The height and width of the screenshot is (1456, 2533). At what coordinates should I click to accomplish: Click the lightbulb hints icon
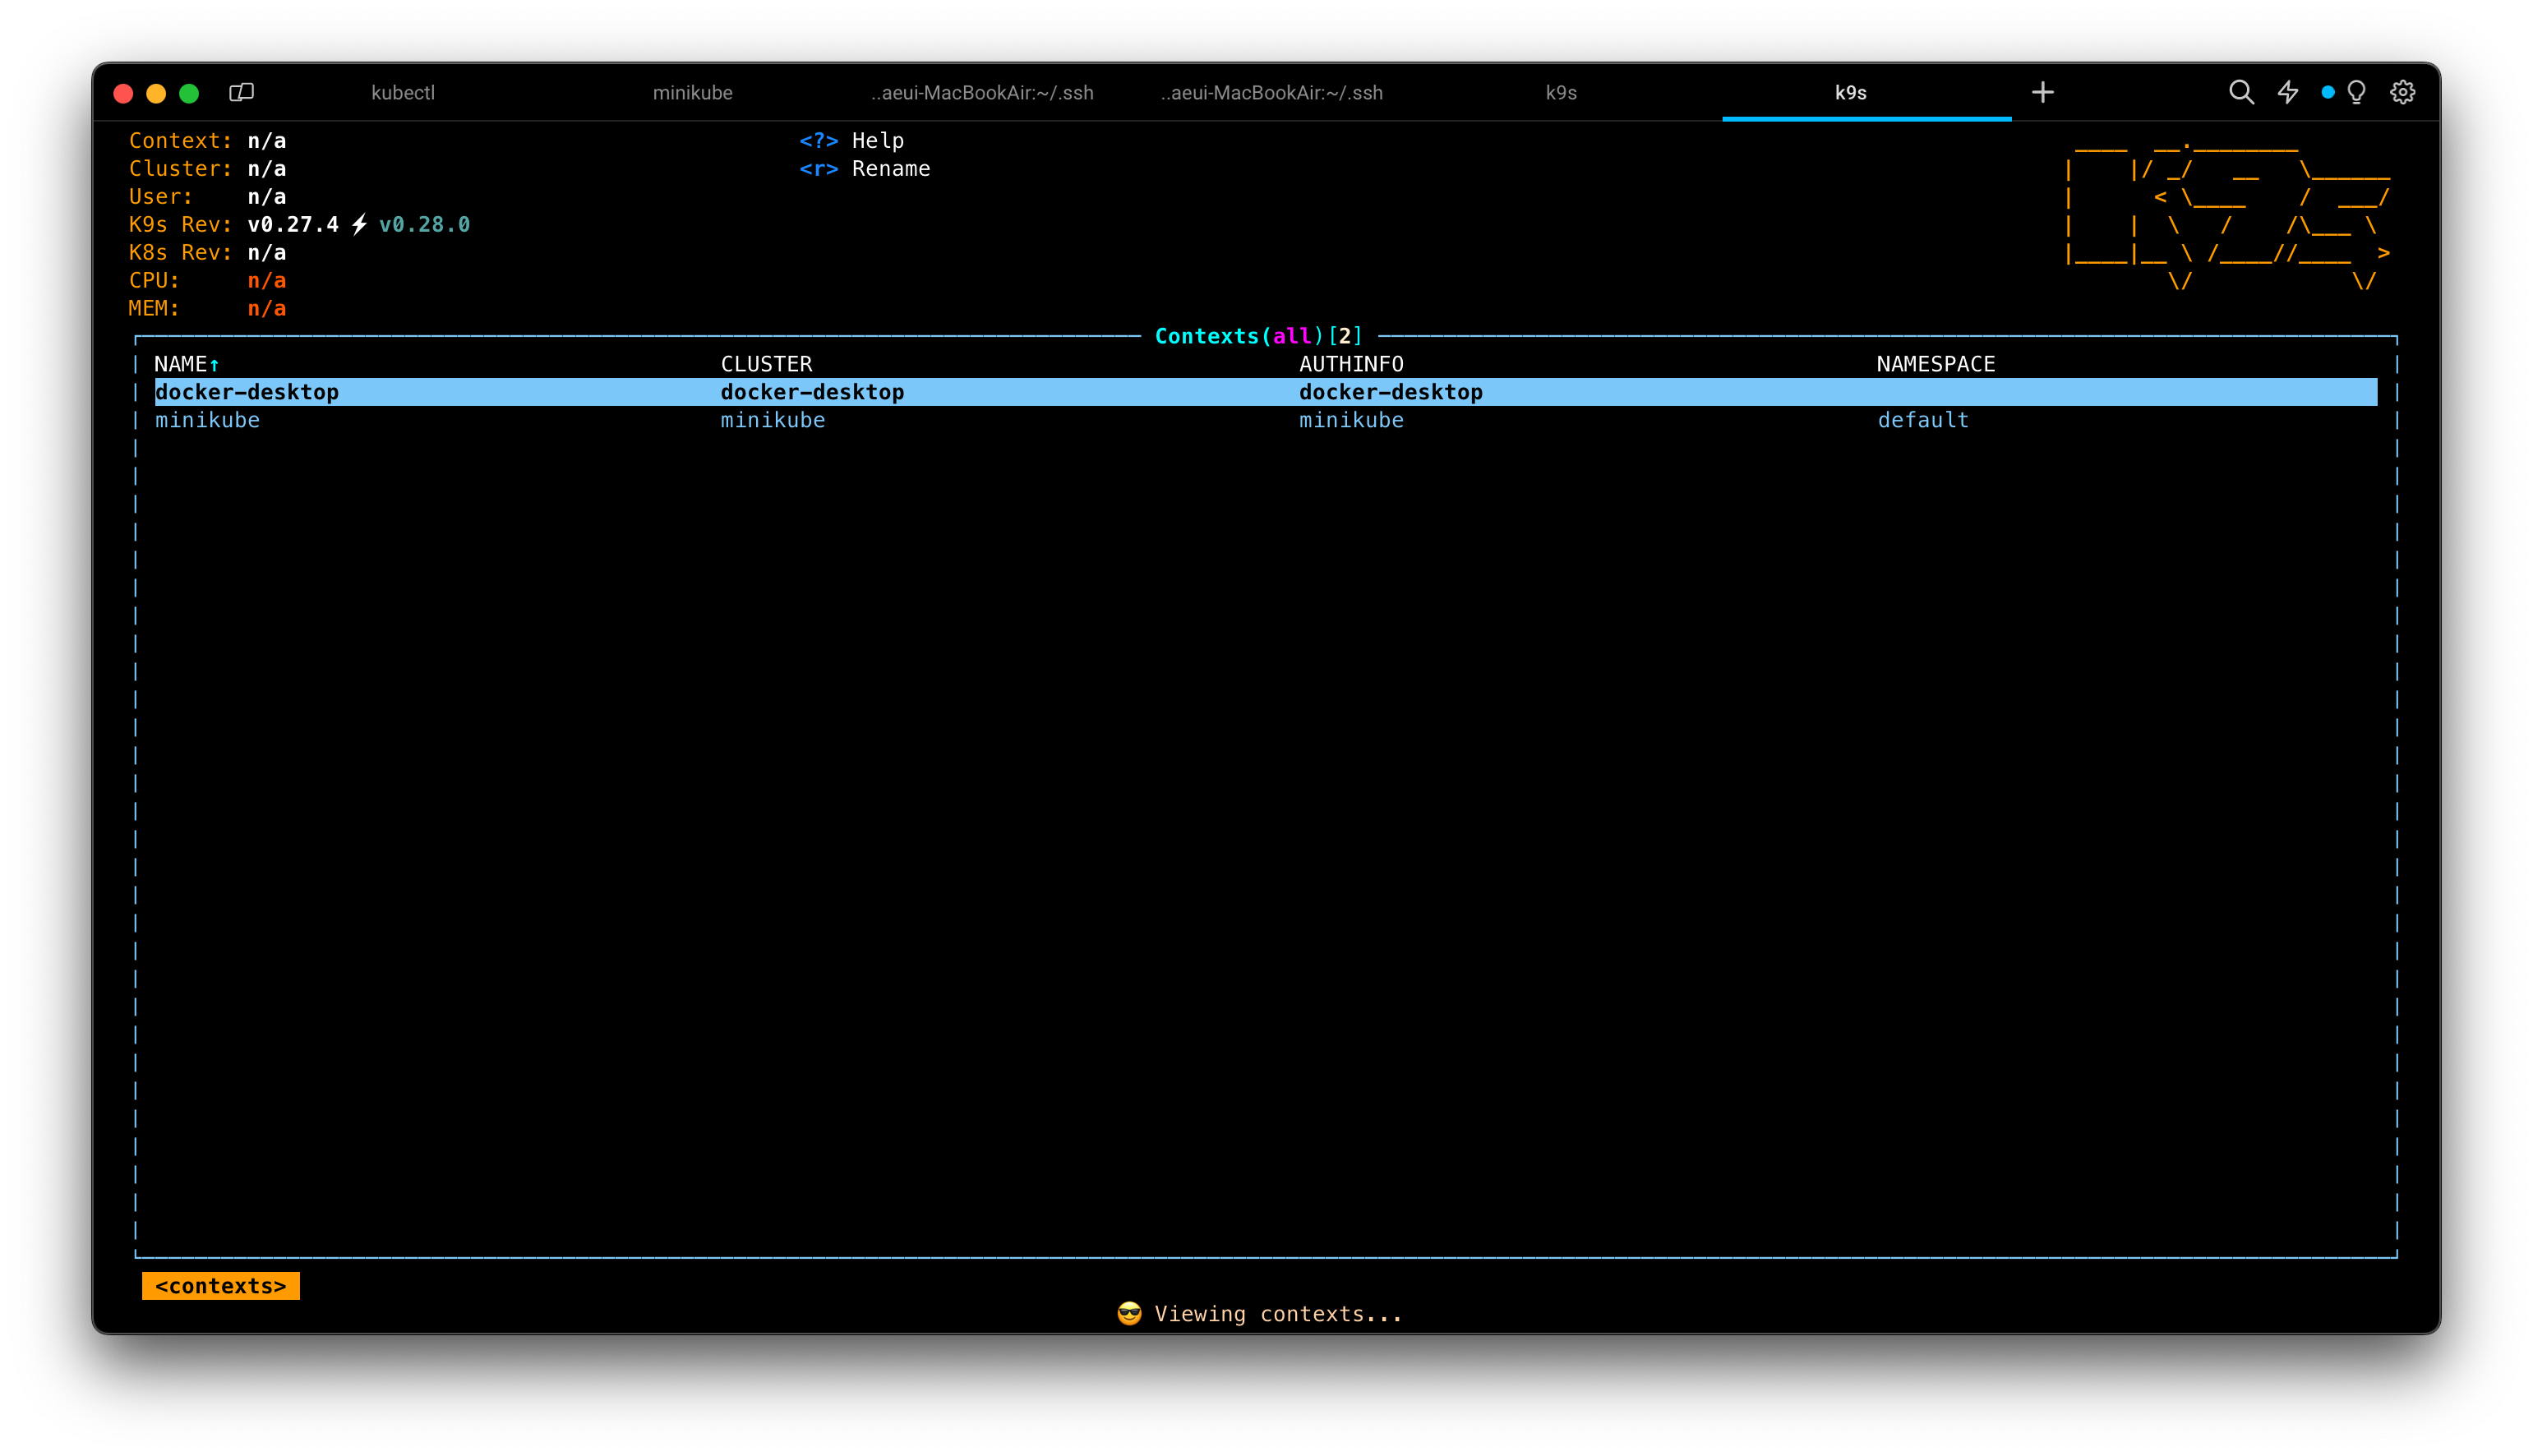[x=2357, y=93]
